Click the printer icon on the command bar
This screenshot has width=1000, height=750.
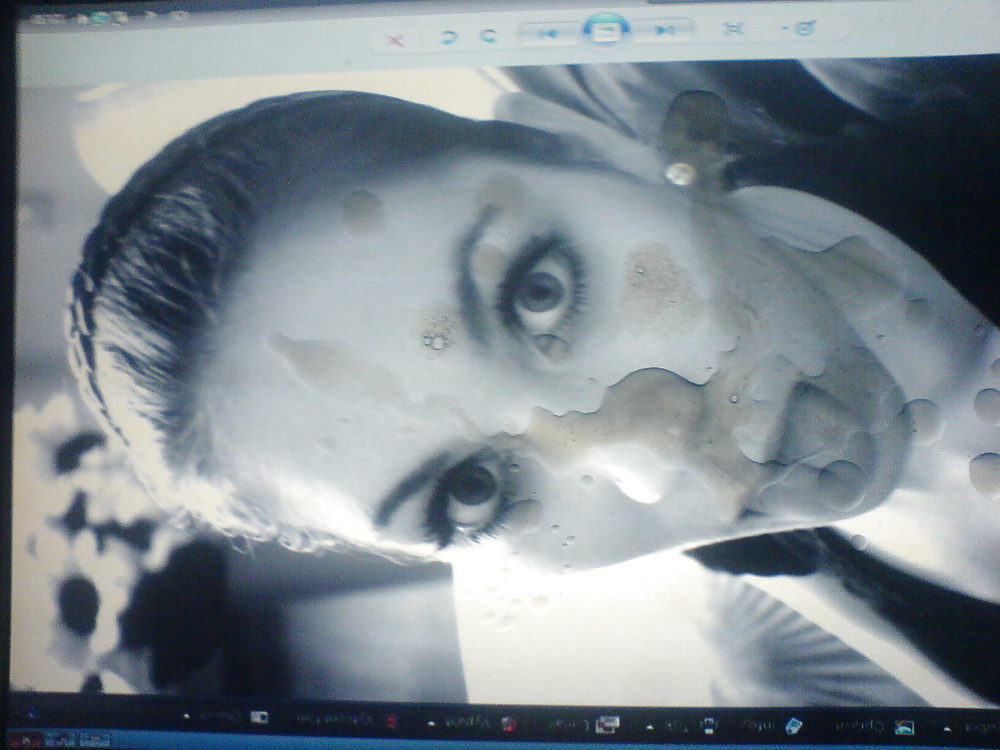click(708, 725)
